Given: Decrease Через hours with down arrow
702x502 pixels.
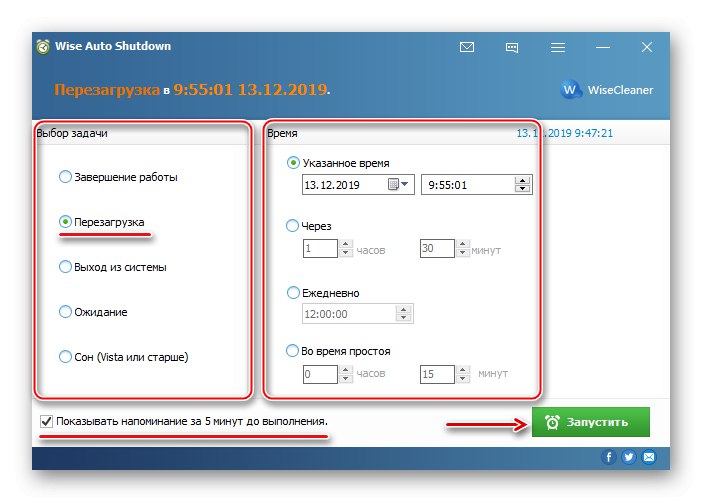Looking at the screenshot, I should click(345, 253).
